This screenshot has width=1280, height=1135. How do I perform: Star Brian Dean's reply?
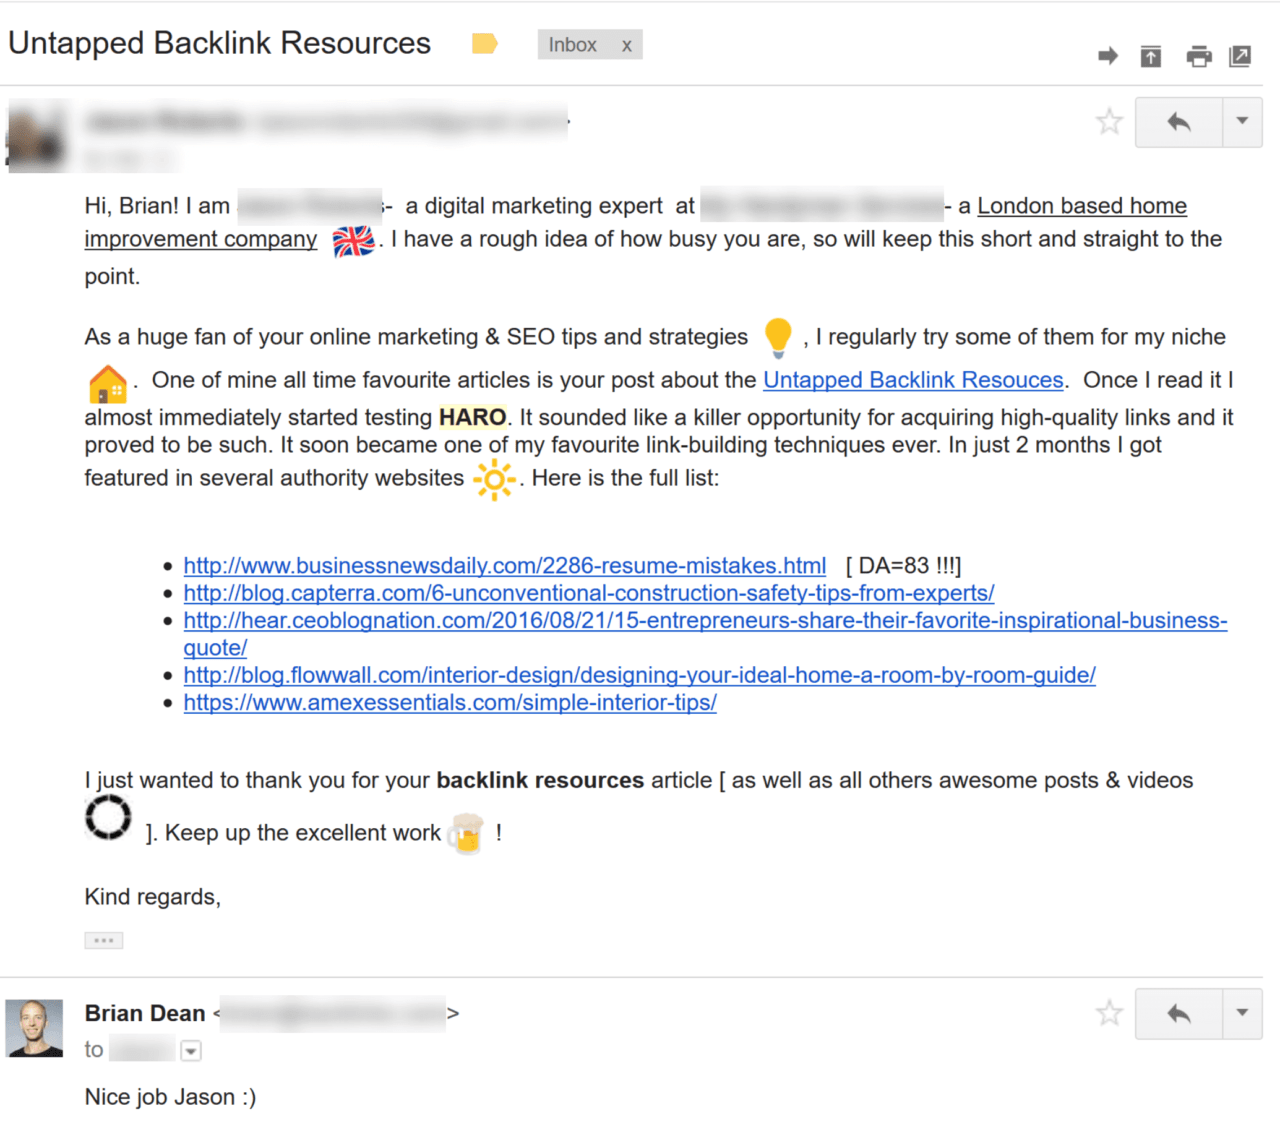(1109, 1012)
